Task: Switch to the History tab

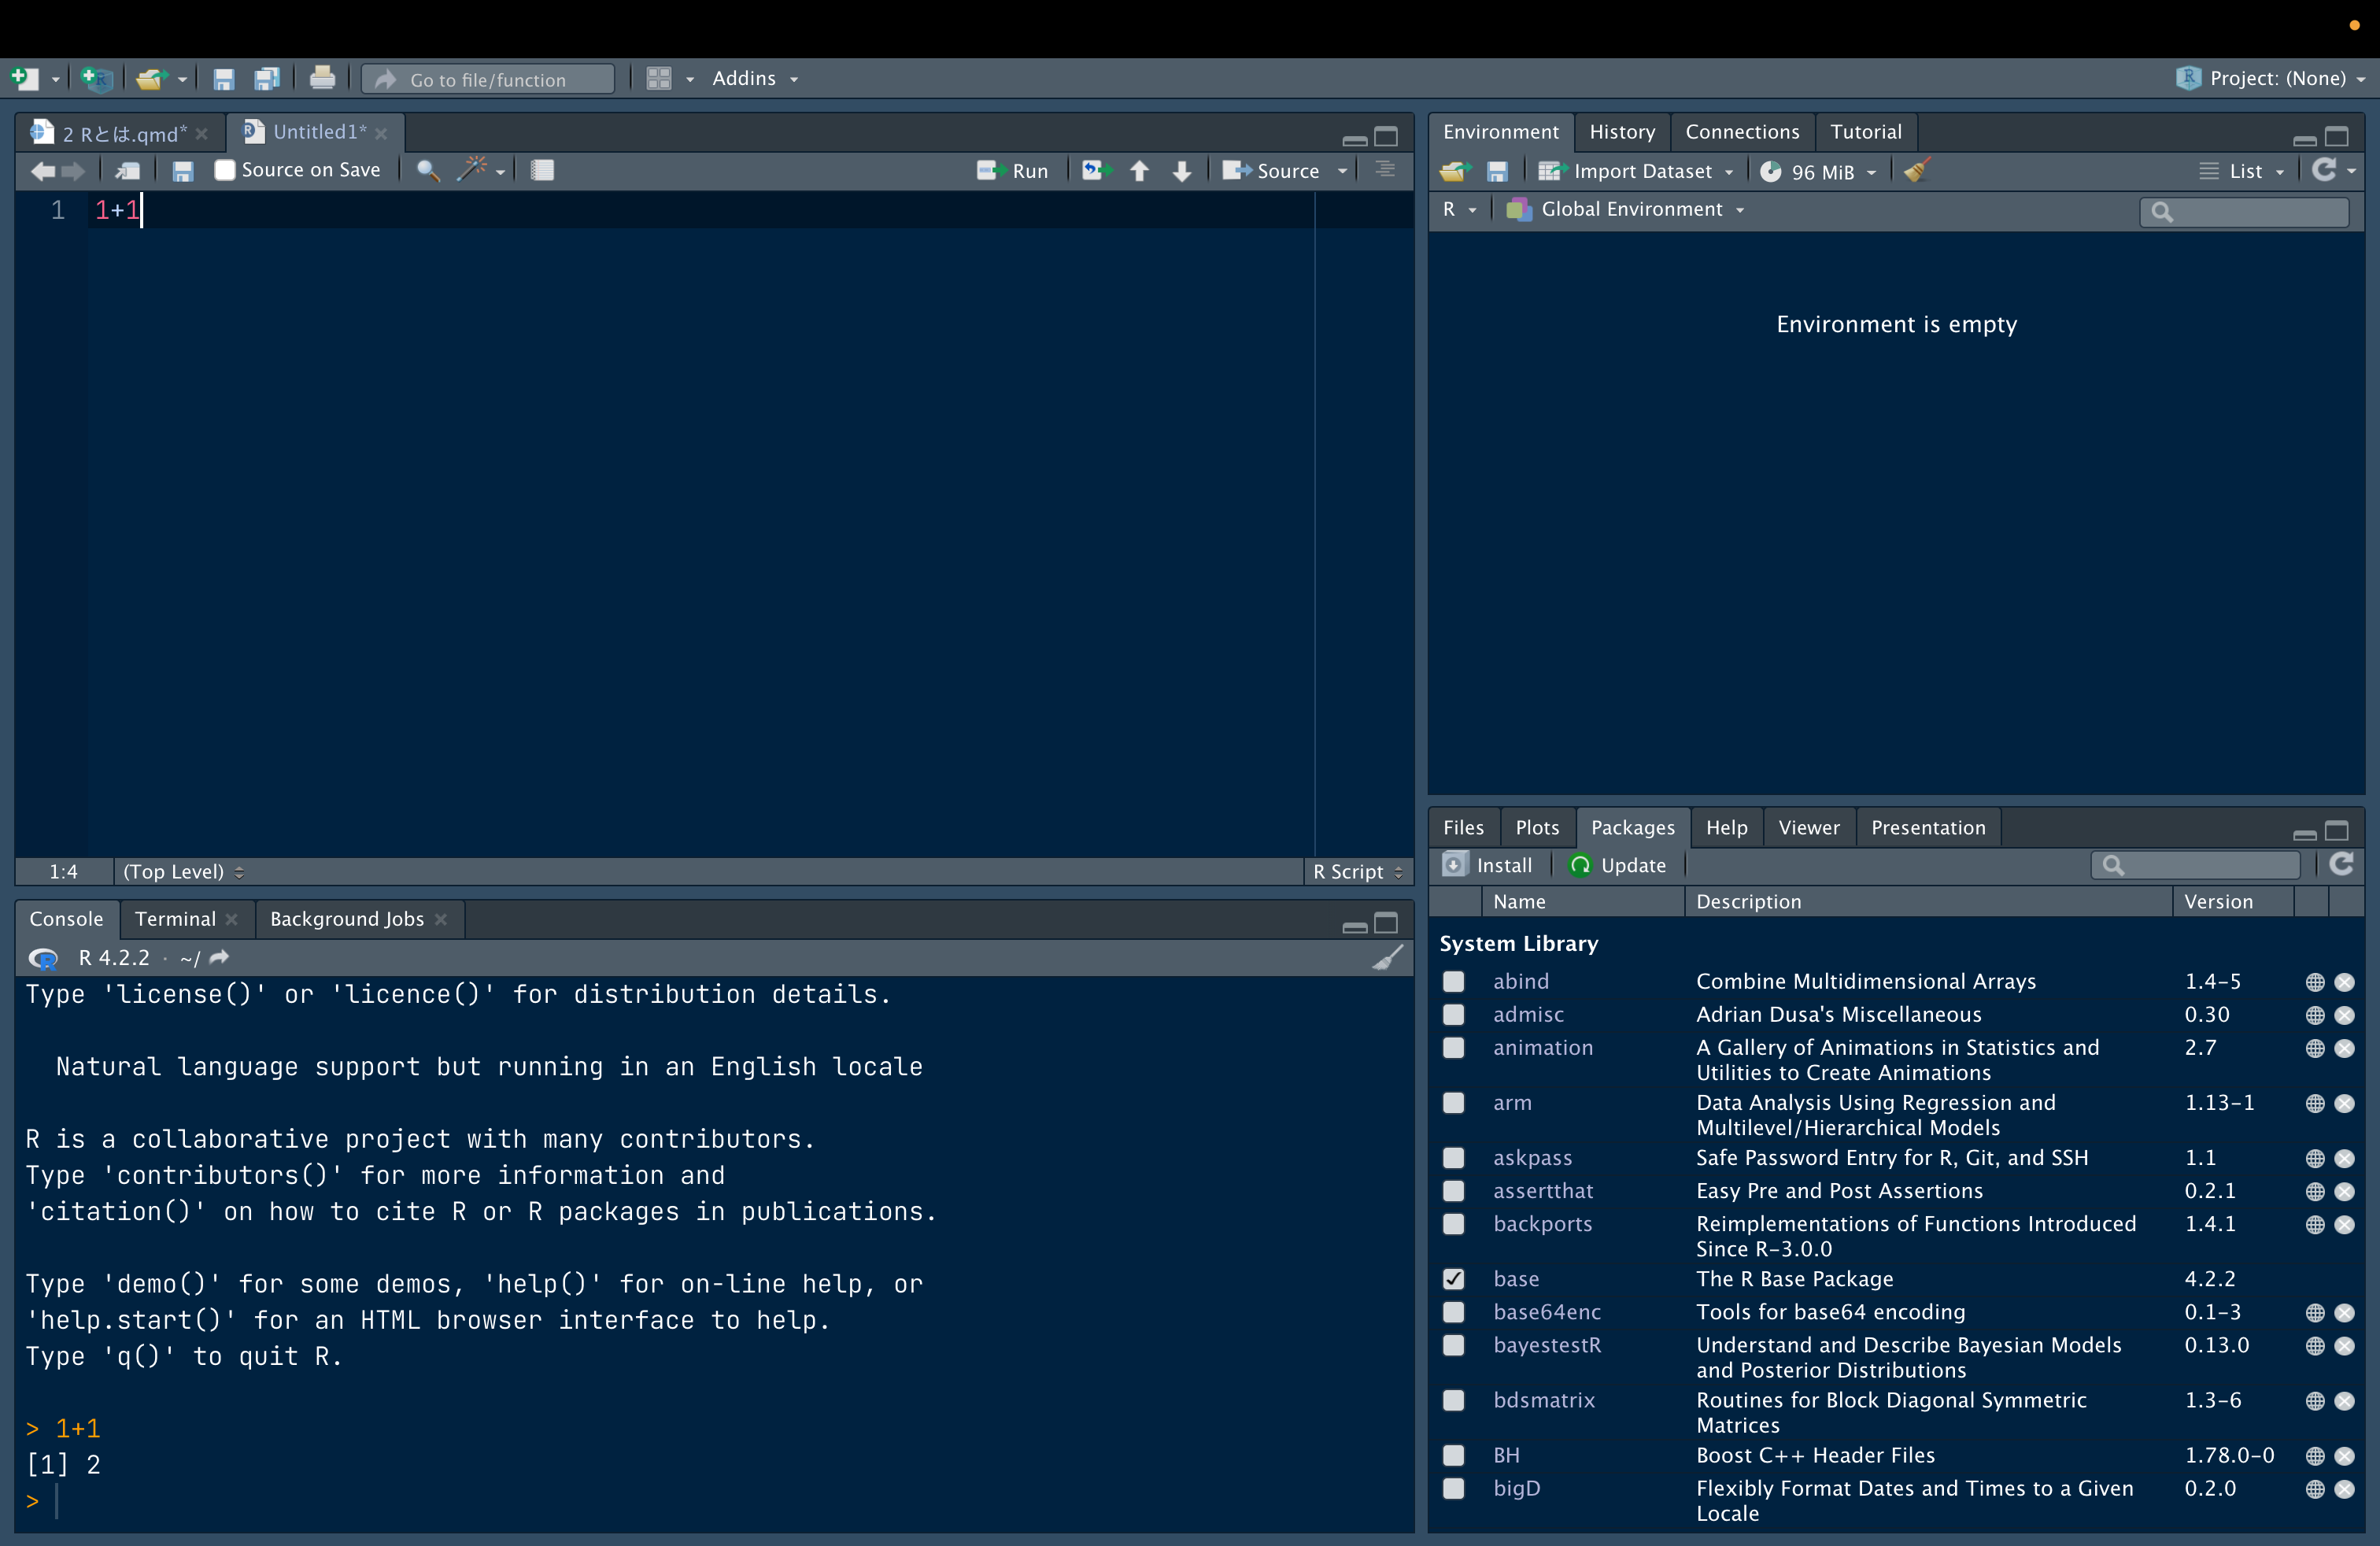Action: pos(1621,132)
